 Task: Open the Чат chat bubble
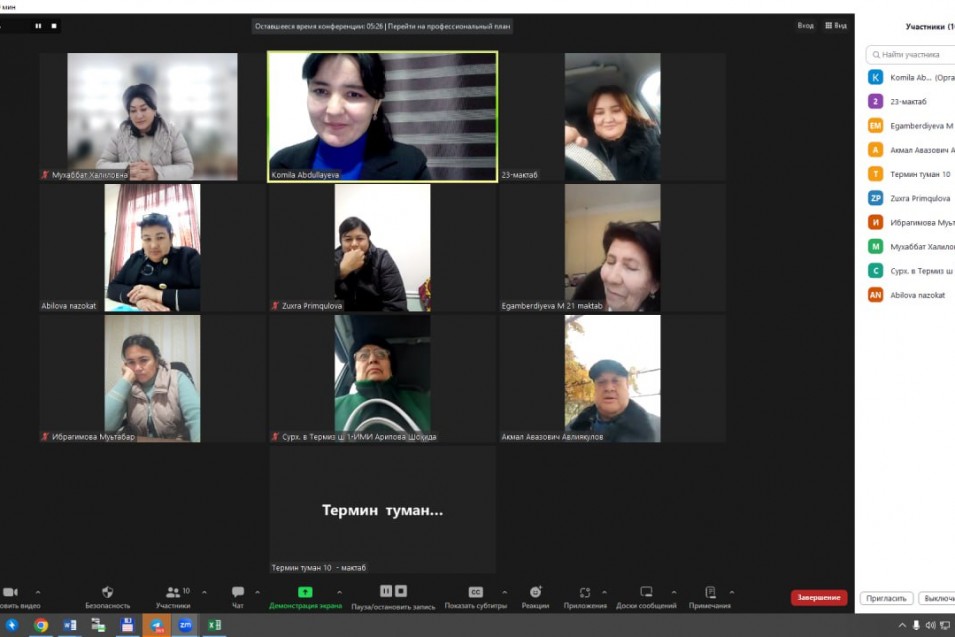(238, 591)
